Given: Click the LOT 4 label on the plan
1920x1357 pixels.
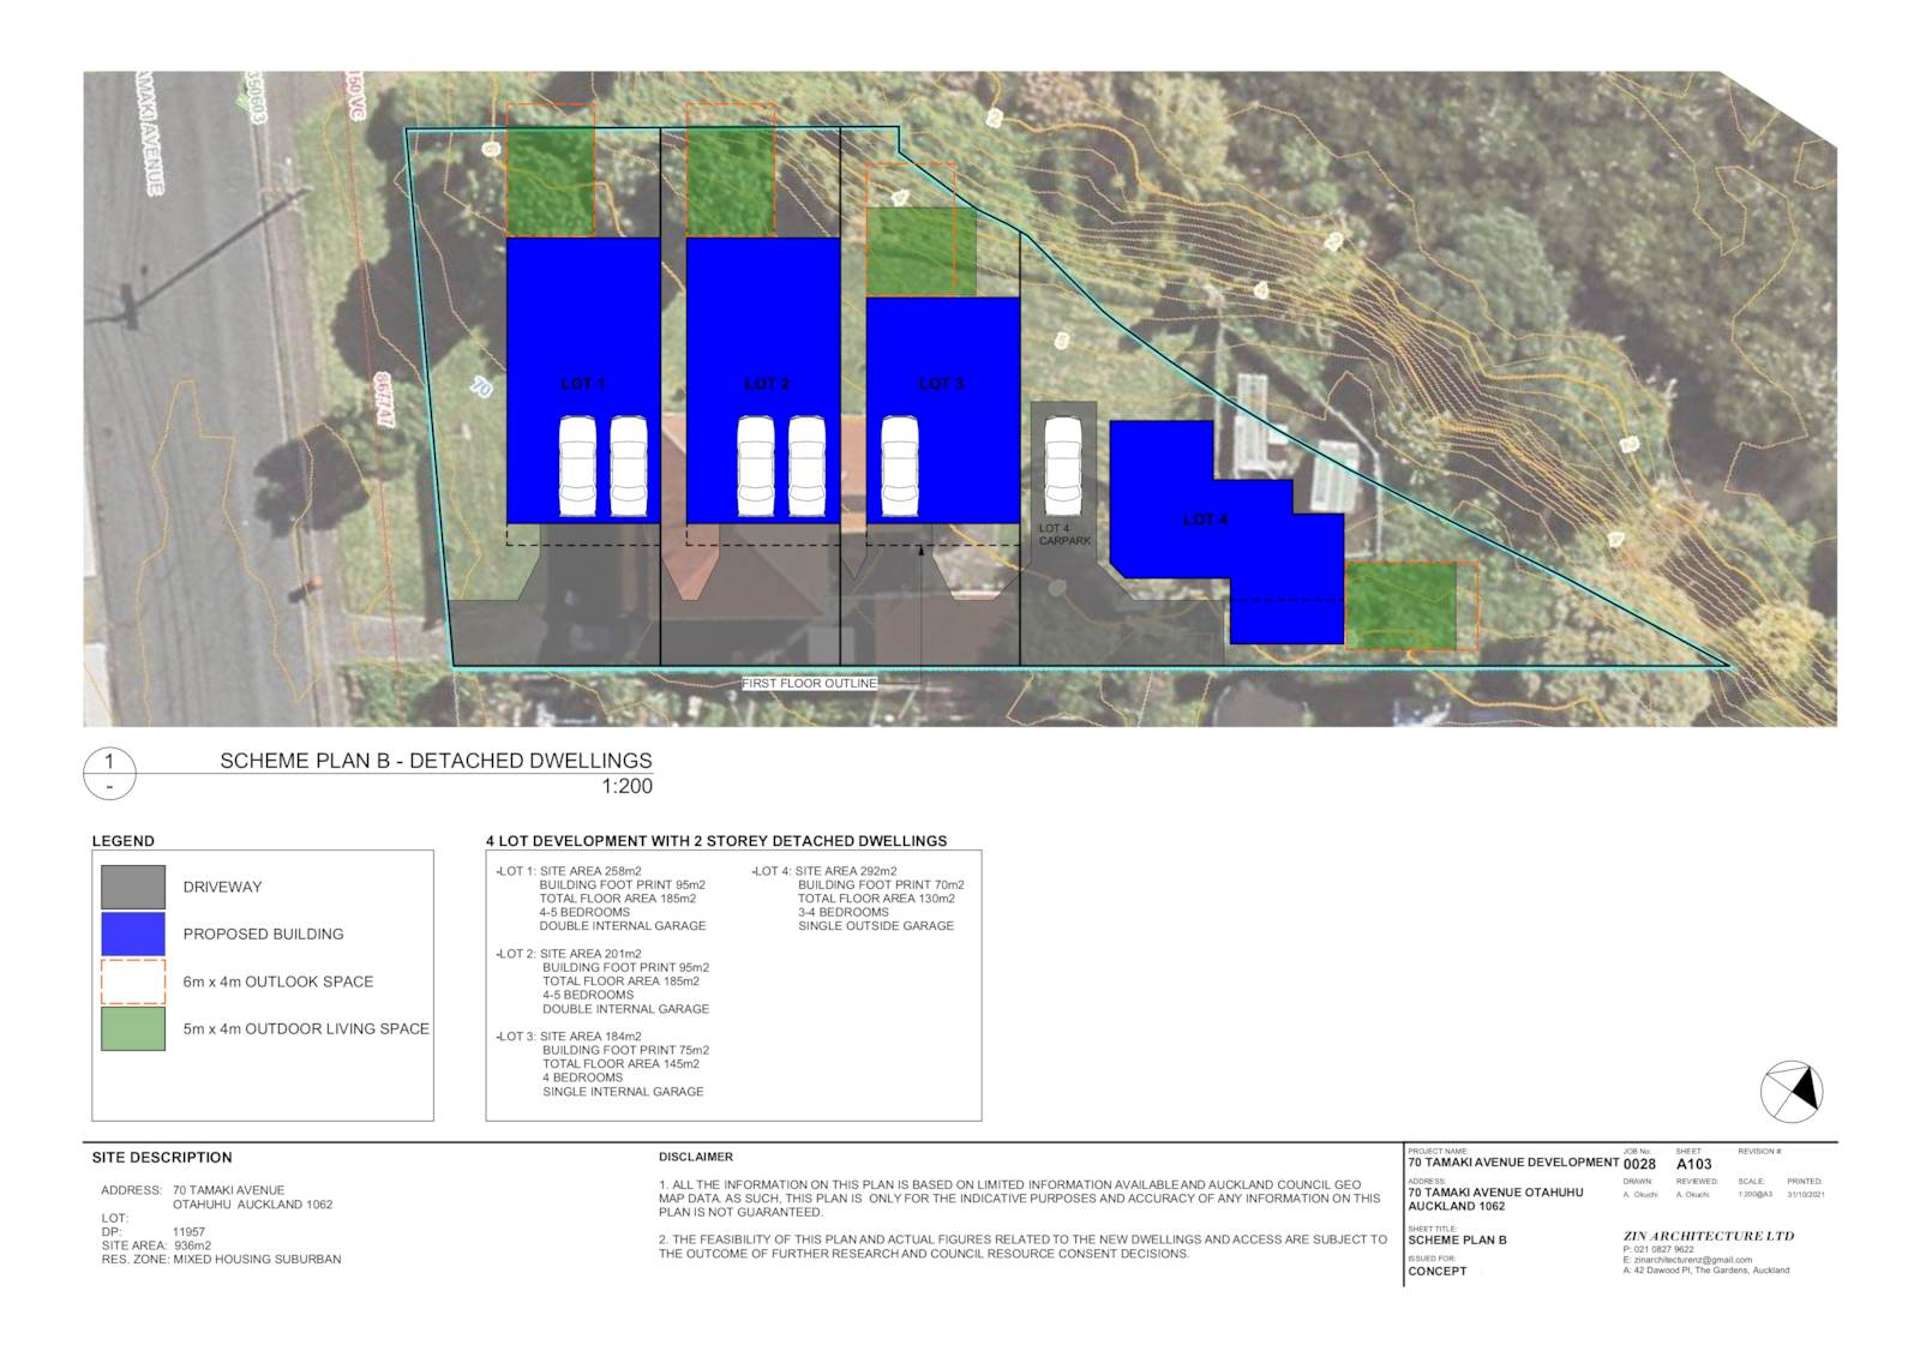Looking at the screenshot, I should pos(1205,520).
